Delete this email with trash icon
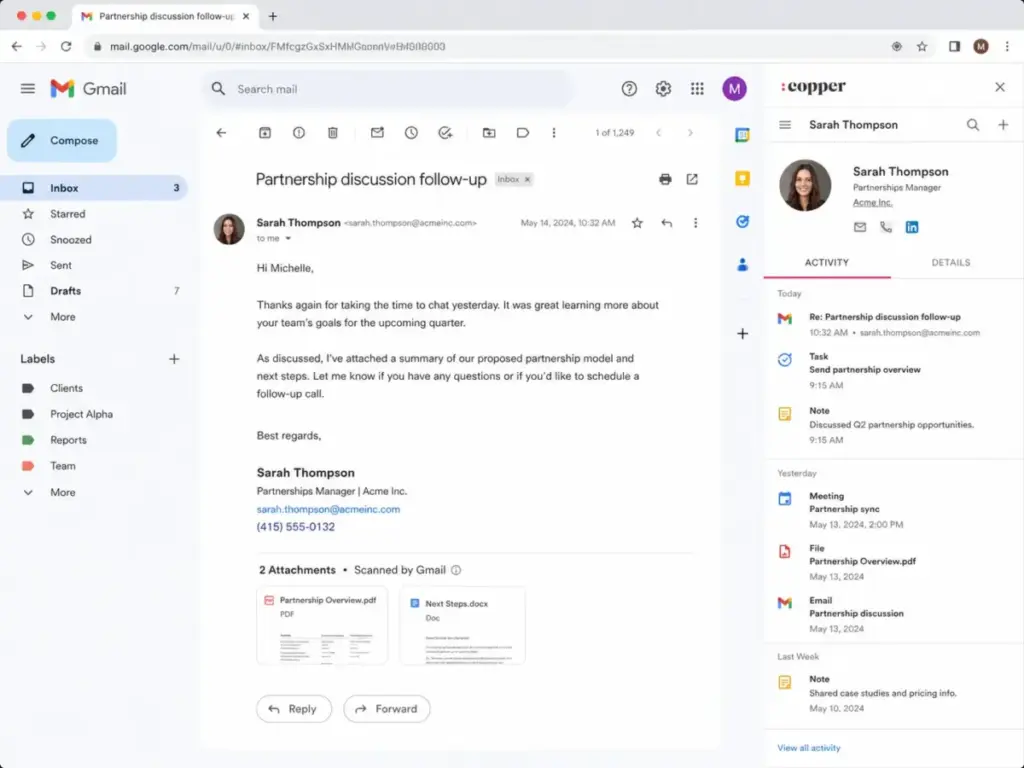 point(332,133)
